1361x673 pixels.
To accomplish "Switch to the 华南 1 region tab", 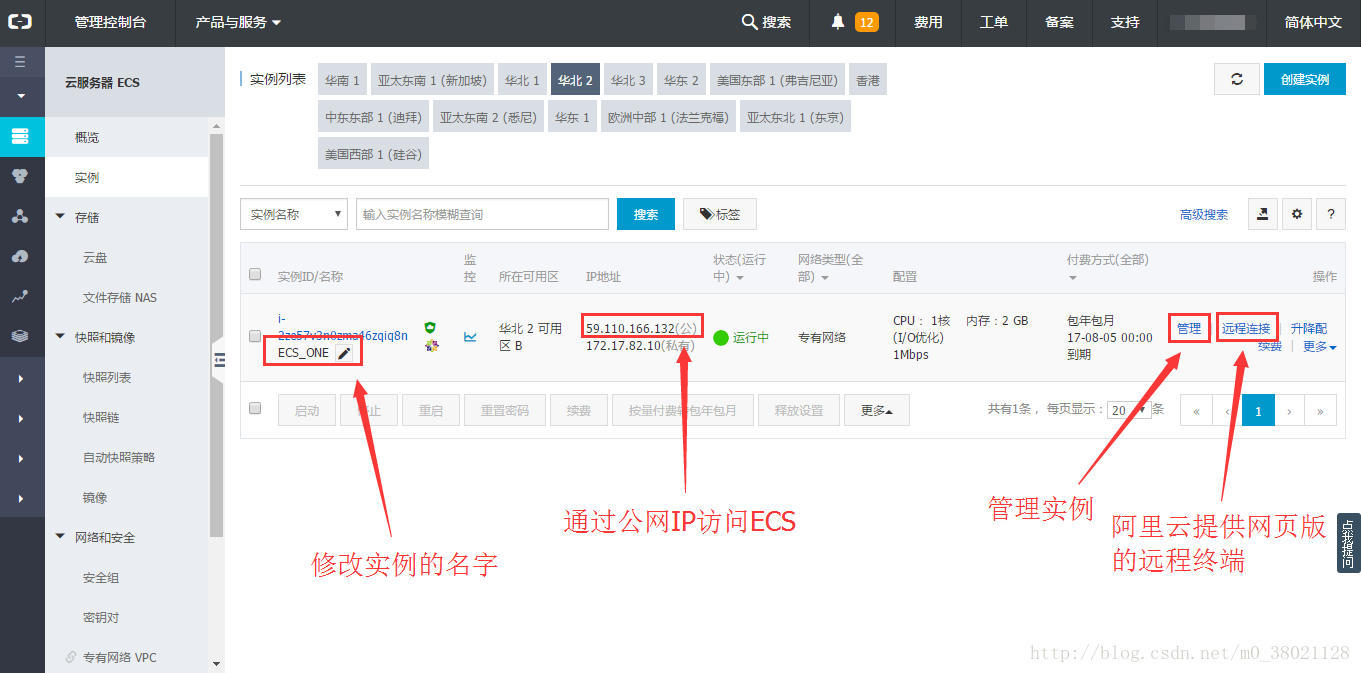I will (343, 80).
